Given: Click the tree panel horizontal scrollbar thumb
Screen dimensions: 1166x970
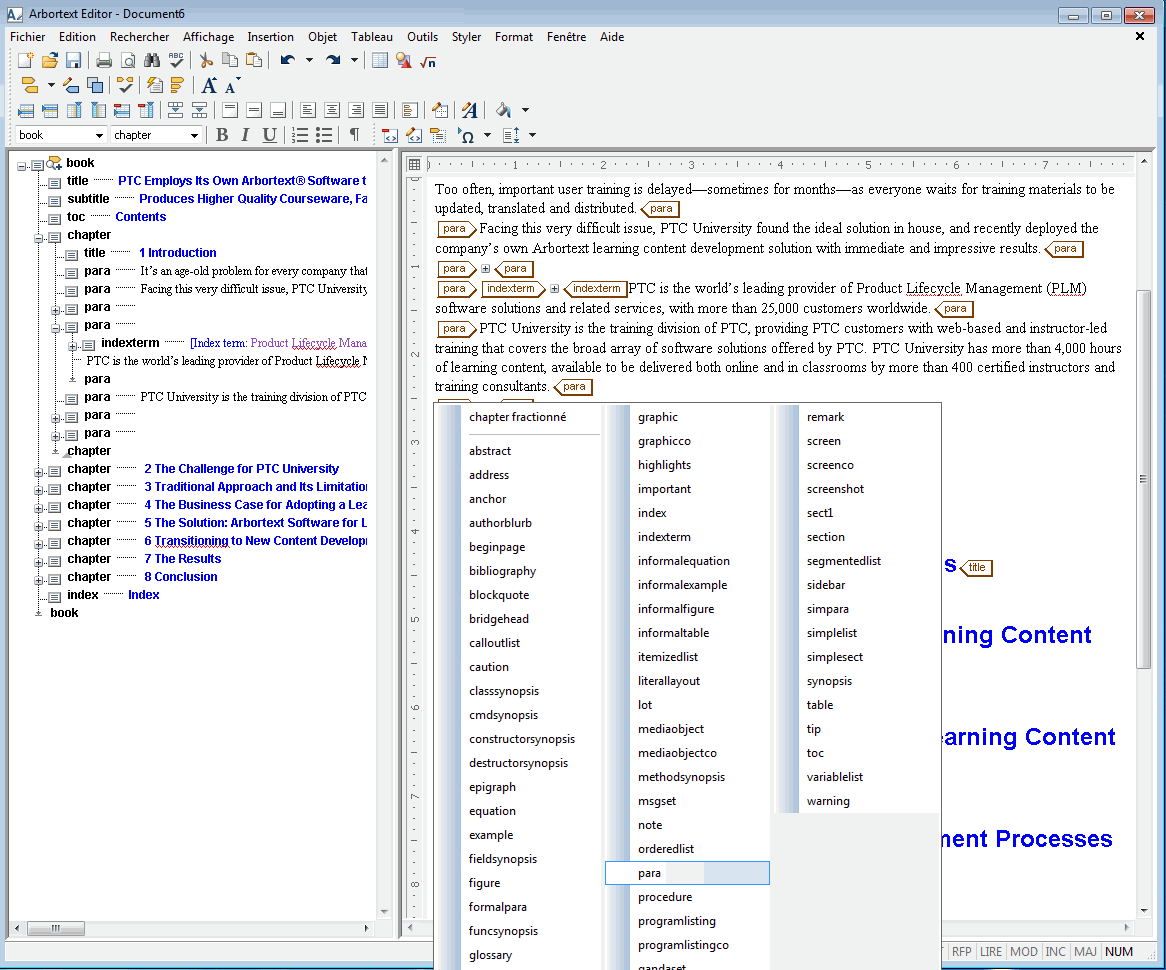Looking at the screenshot, I should (x=56, y=928).
